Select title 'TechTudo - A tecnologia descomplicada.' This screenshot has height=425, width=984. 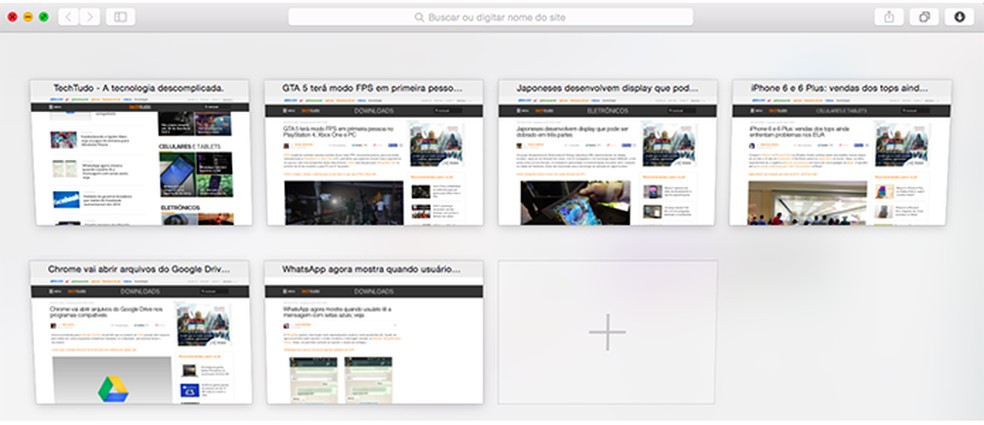139,89
